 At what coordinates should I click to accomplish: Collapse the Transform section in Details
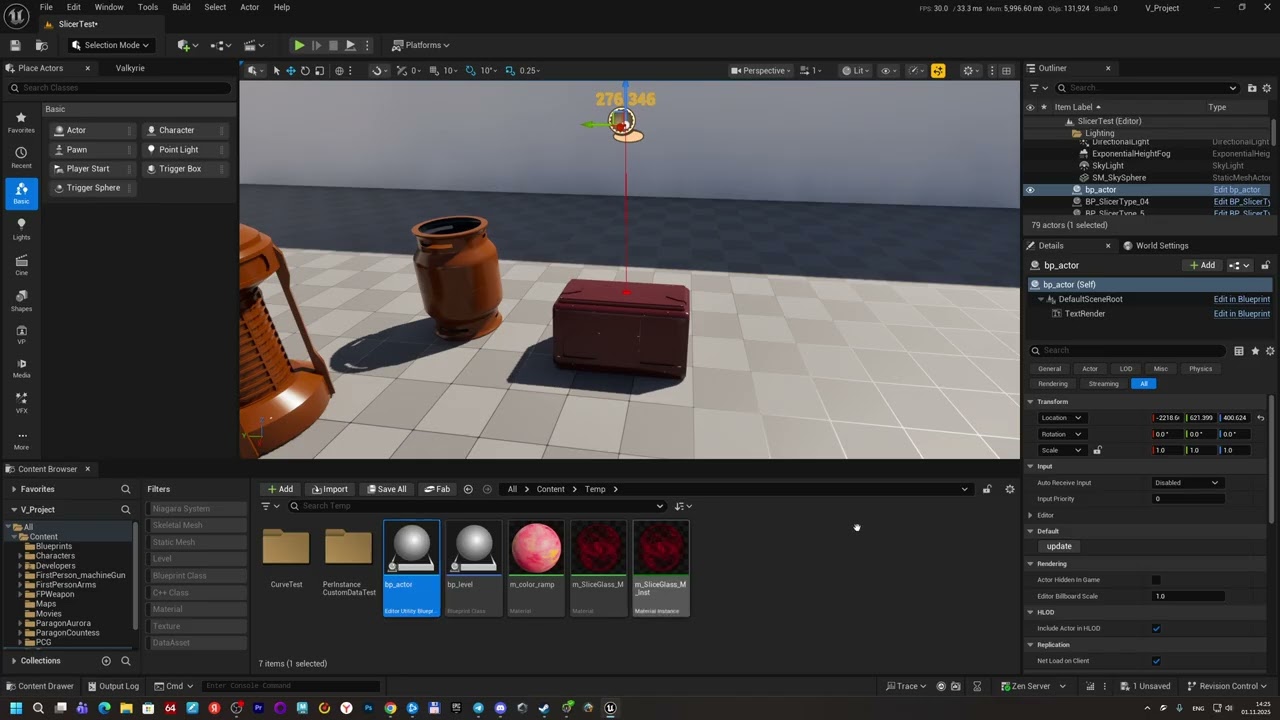[1030, 402]
